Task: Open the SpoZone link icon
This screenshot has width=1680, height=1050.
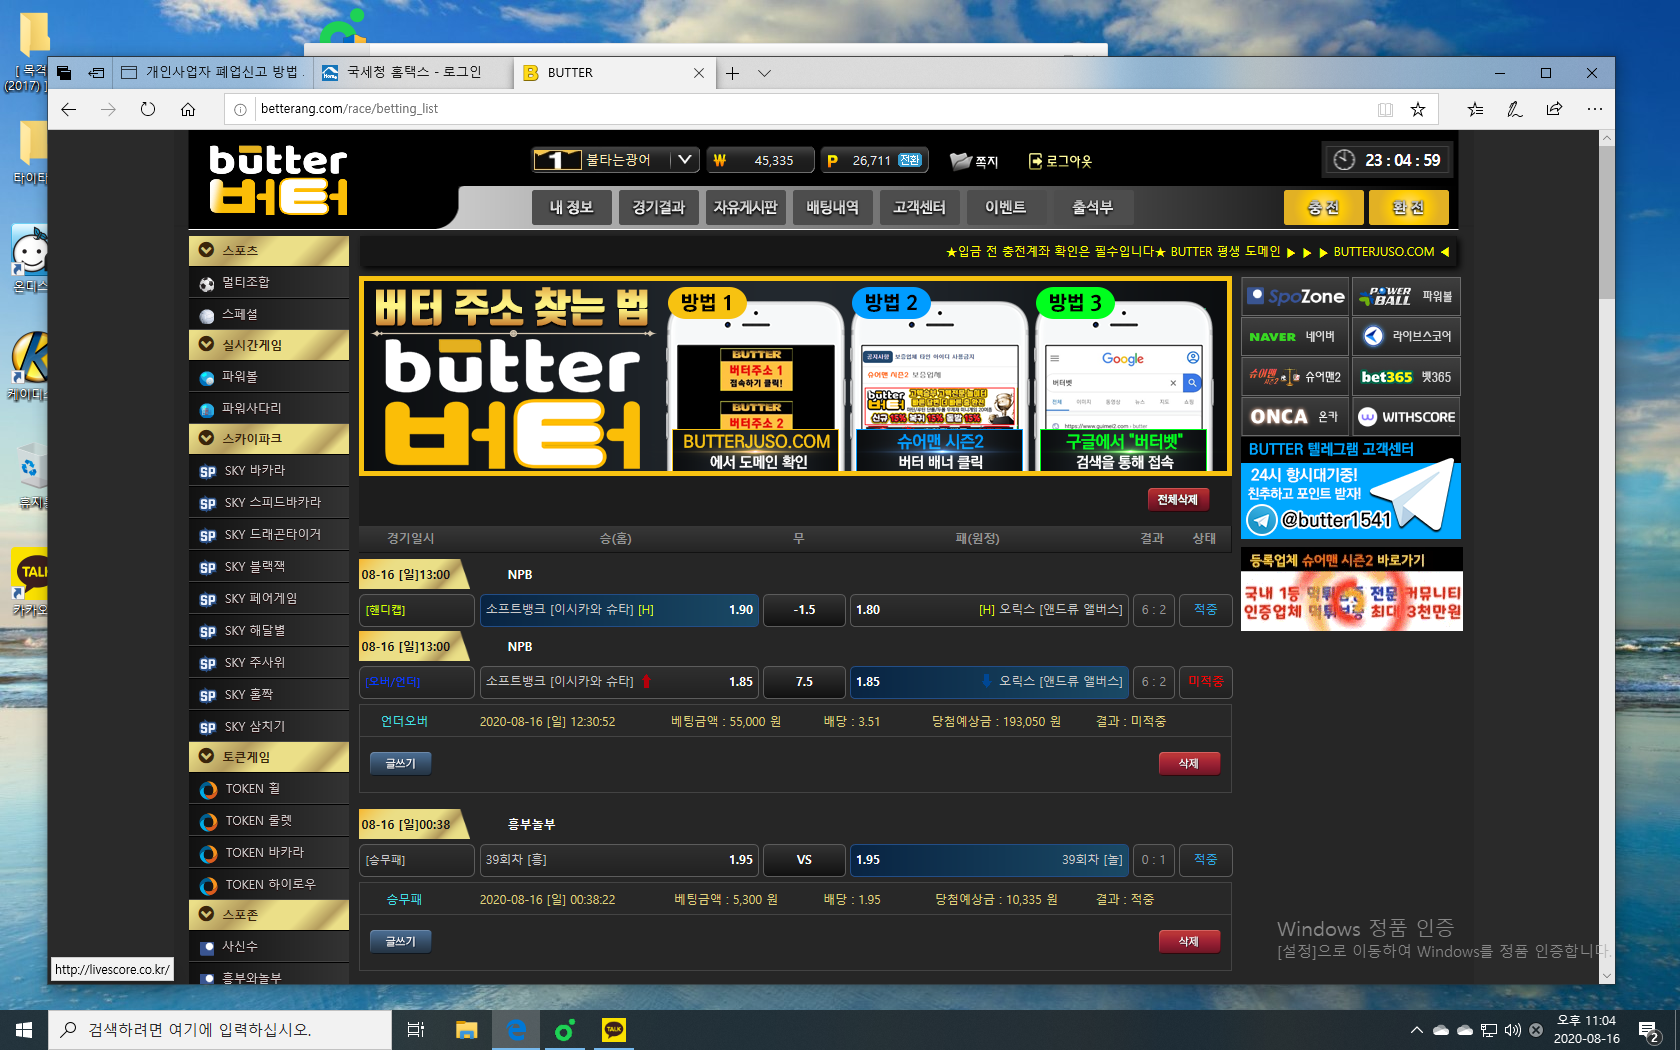Action: click(x=1295, y=297)
